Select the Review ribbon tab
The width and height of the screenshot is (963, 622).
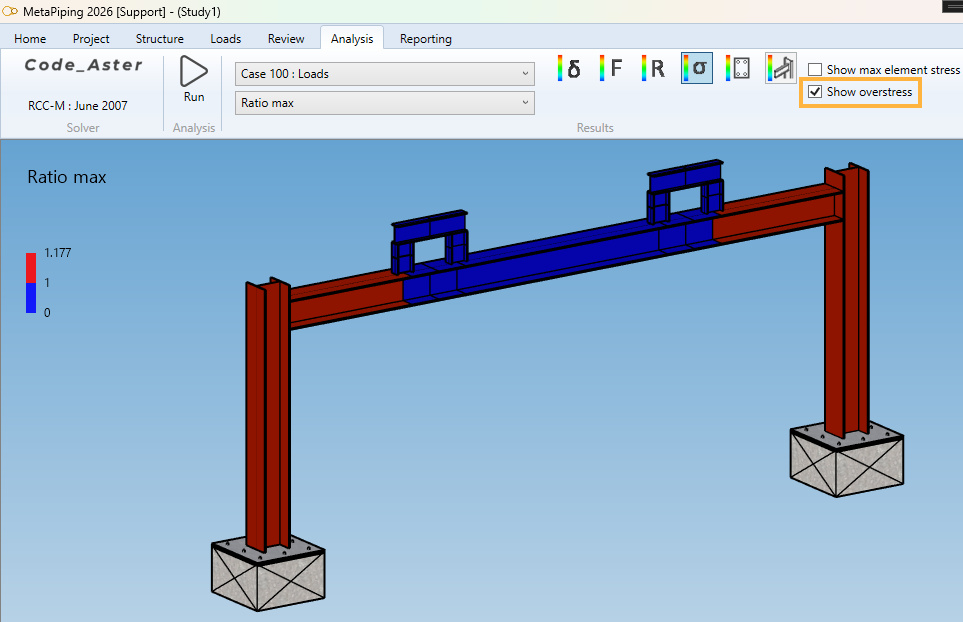[x=285, y=39]
